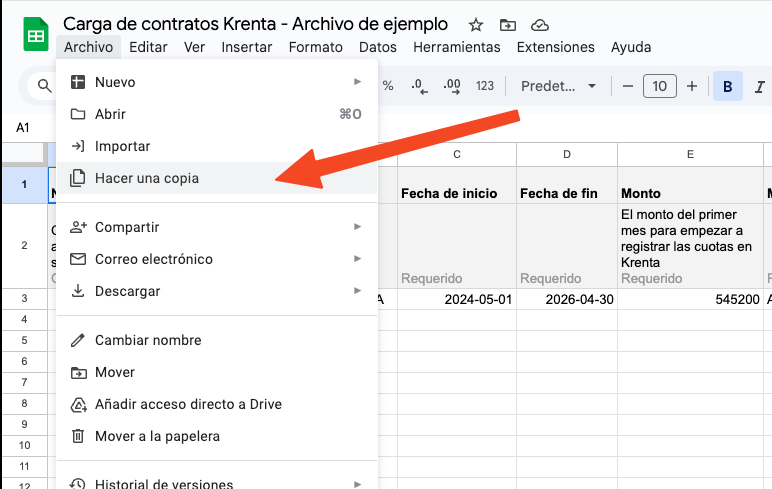Choose Cambiar nombre menu entry
The height and width of the screenshot is (489, 772).
pyautogui.click(x=217, y=340)
